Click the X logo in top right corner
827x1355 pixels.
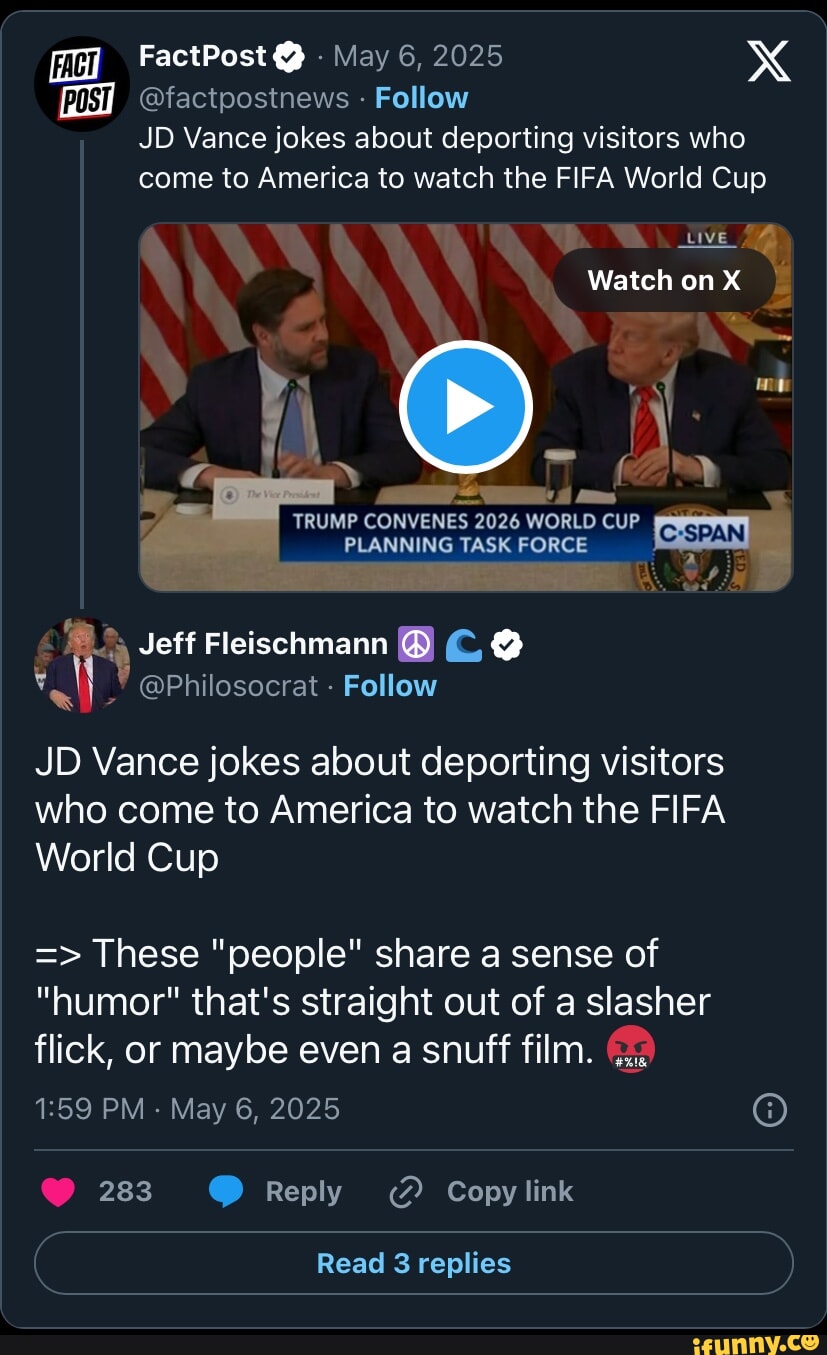(x=768, y=60)
